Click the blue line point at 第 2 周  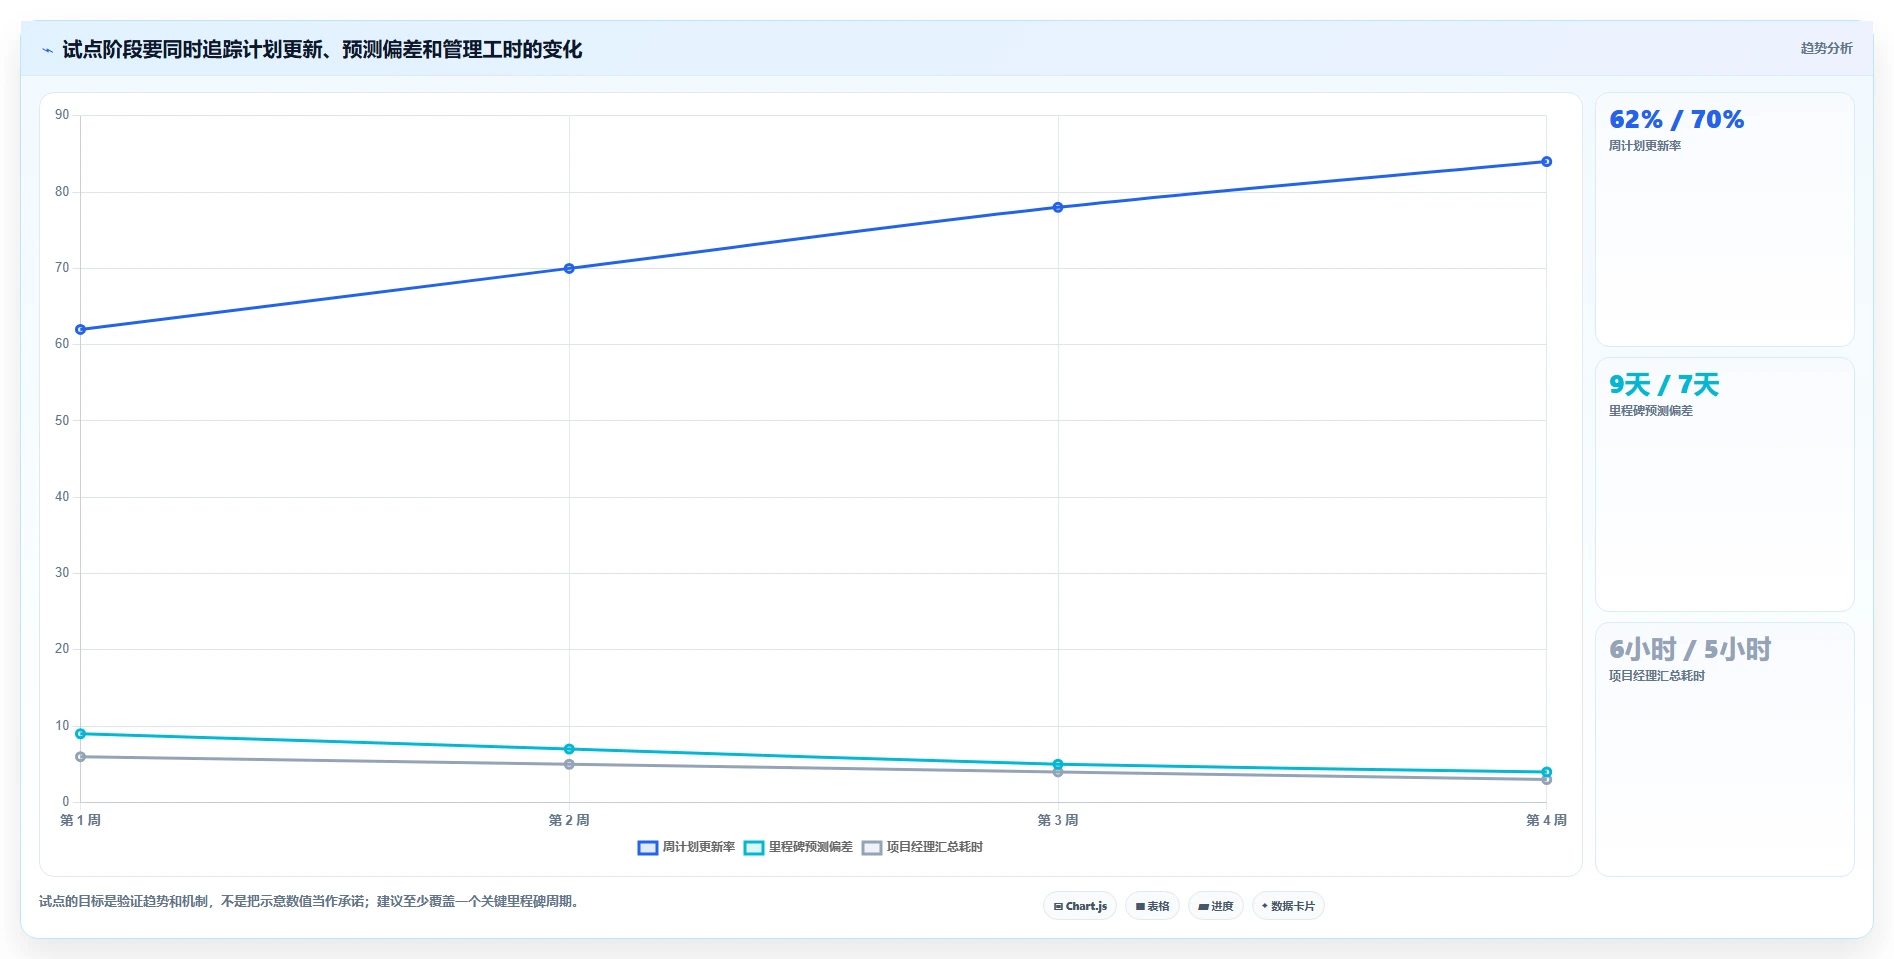[x=569, y=269]
